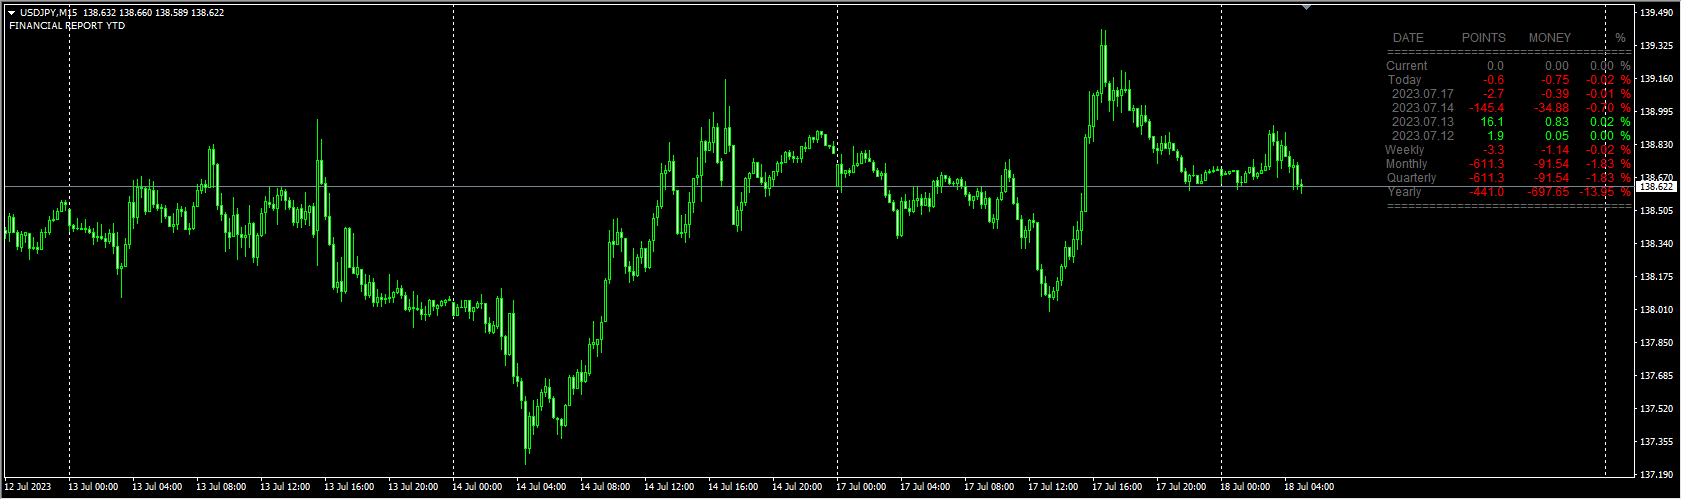Image resolution: width=1682 pixels, height=500 pixels.
Task: Click the FINANCIAL REPORT YTD label
Action: pyautogui.click(x=67, y=26)
